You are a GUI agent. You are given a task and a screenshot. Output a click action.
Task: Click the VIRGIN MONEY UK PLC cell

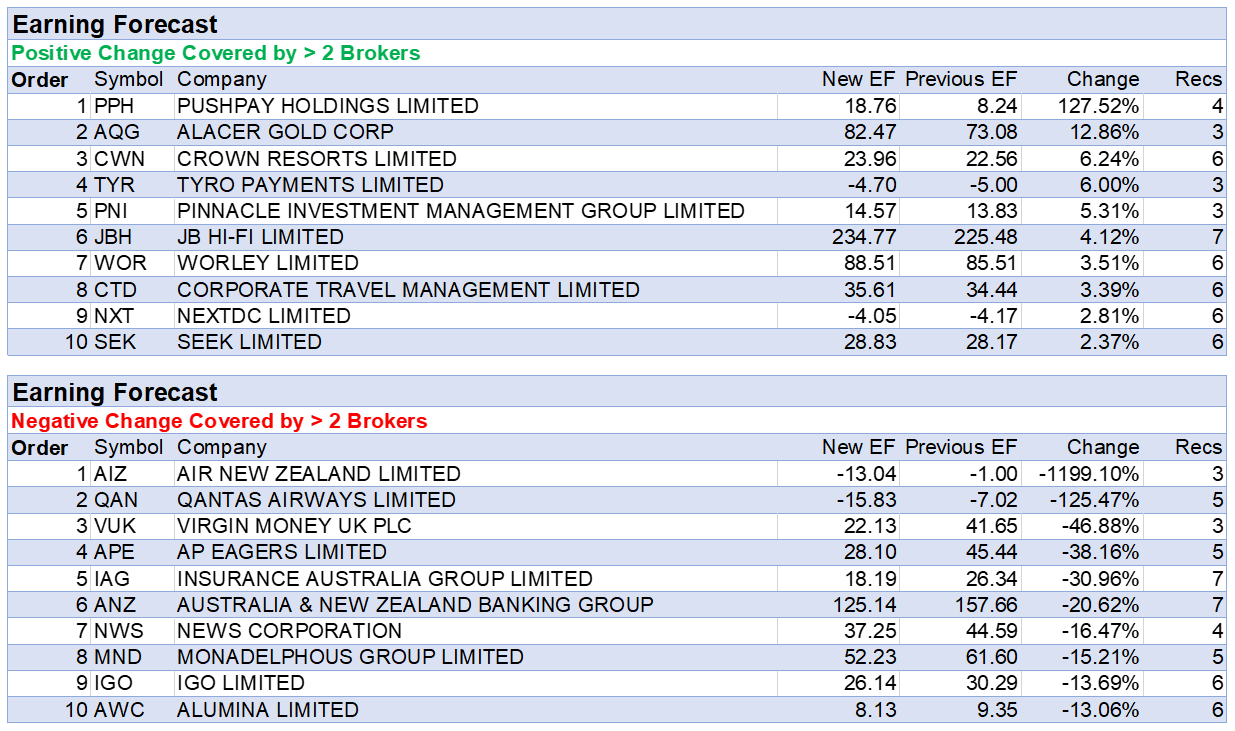pyautogui.click(x=294, y=526)
